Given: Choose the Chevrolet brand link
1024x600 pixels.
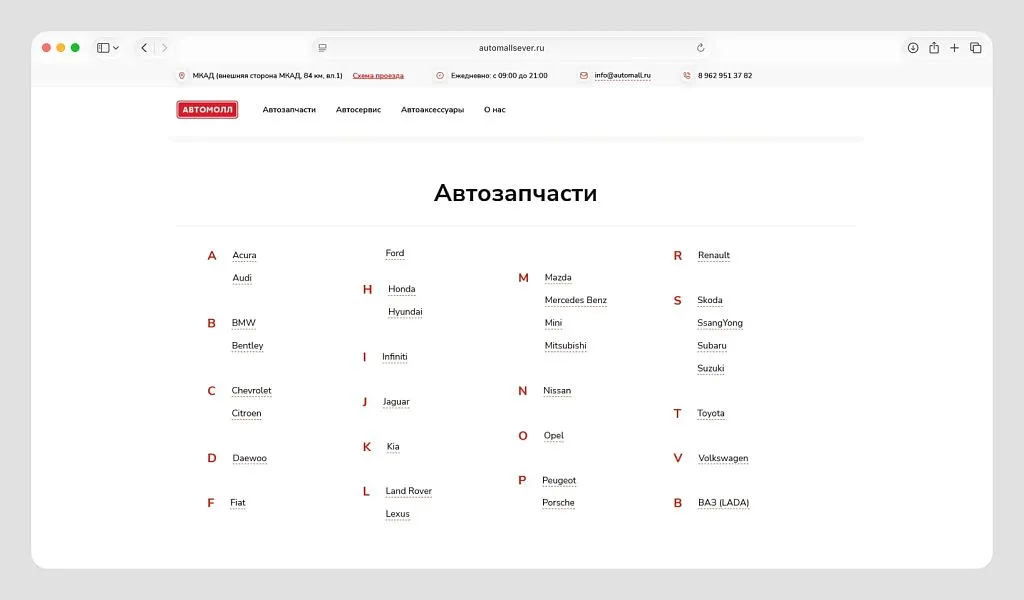Looking at the screenshot, I should (251, 390).
